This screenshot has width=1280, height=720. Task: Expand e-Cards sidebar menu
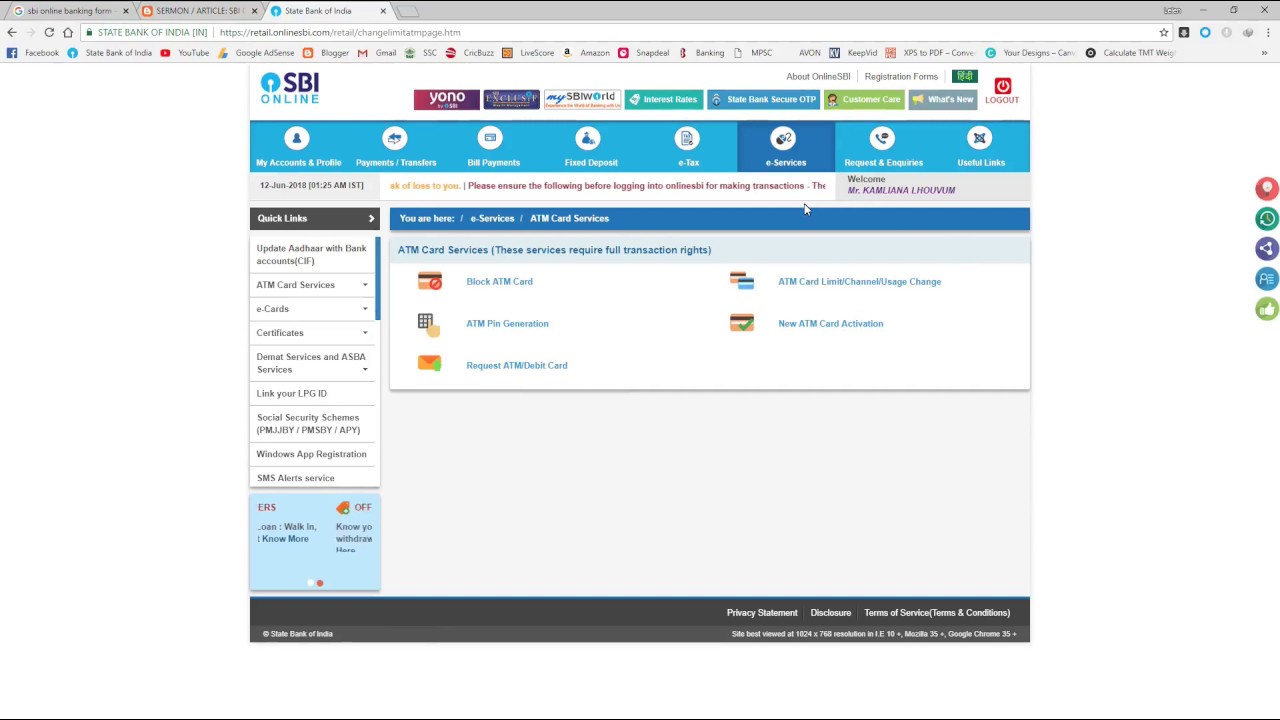click(x=364, y=309)
